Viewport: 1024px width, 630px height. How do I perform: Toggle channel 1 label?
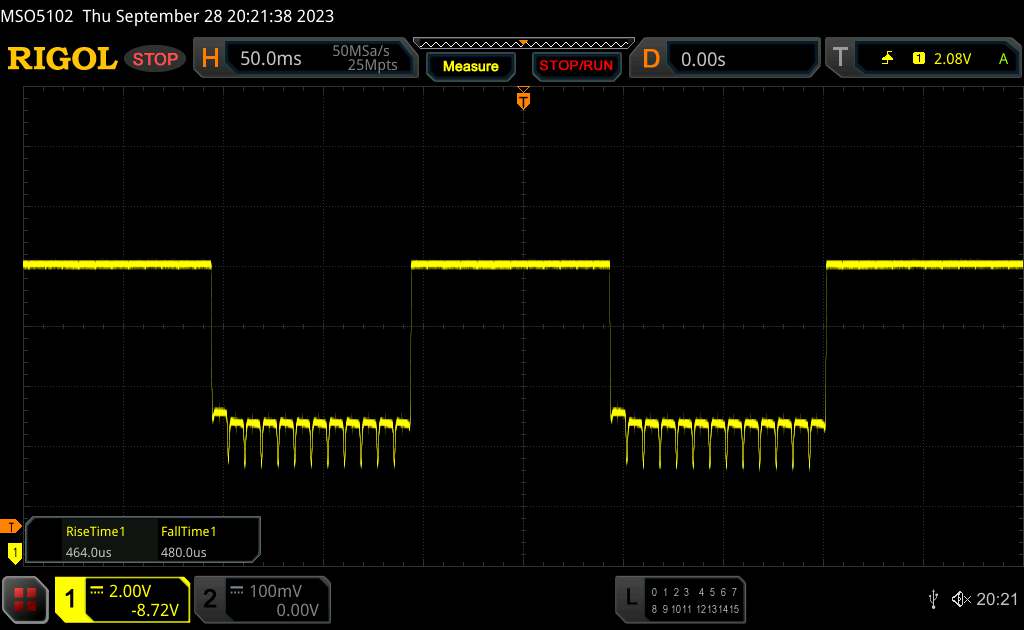[x=69, y=599]
